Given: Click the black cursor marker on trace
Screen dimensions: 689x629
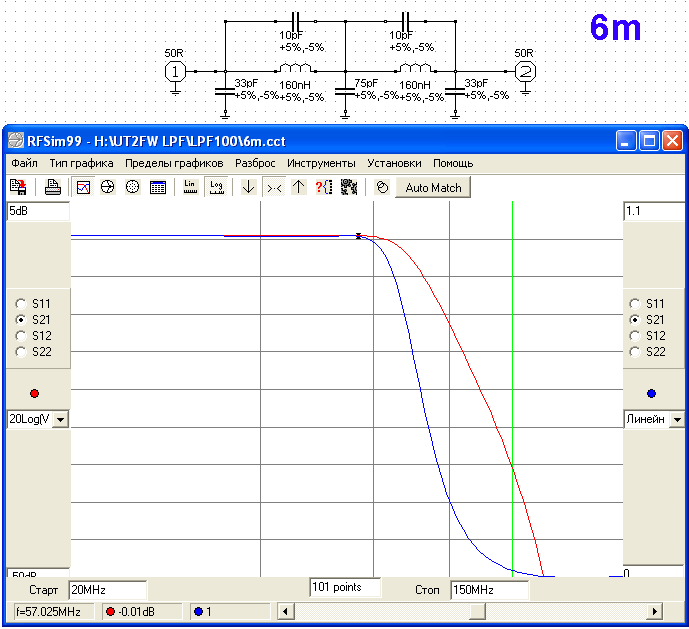Looking at the screenshot, I should pyautogui.click(x=359, y=236).
